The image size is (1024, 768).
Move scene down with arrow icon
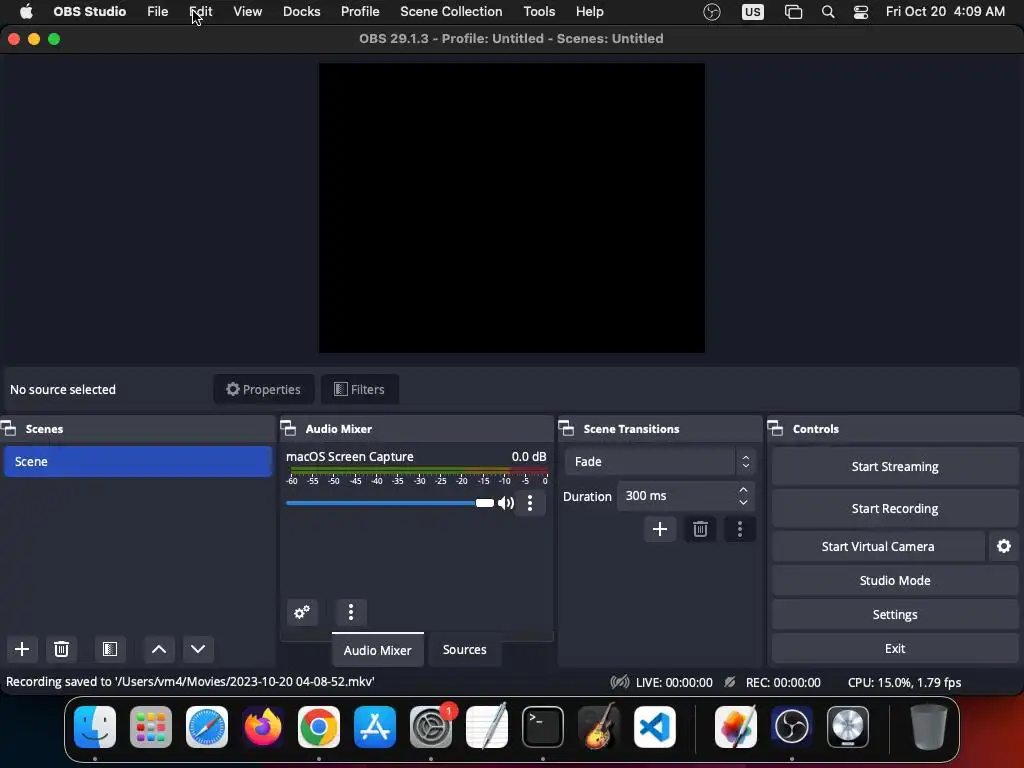198,649
